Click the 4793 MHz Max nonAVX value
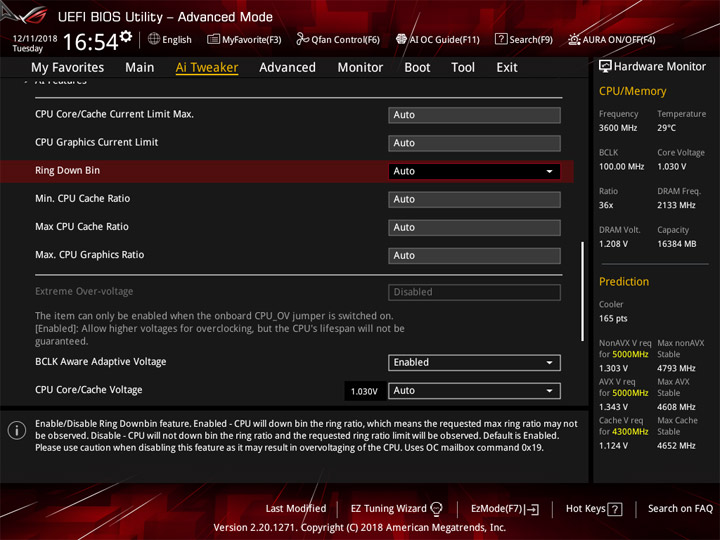 676,368
